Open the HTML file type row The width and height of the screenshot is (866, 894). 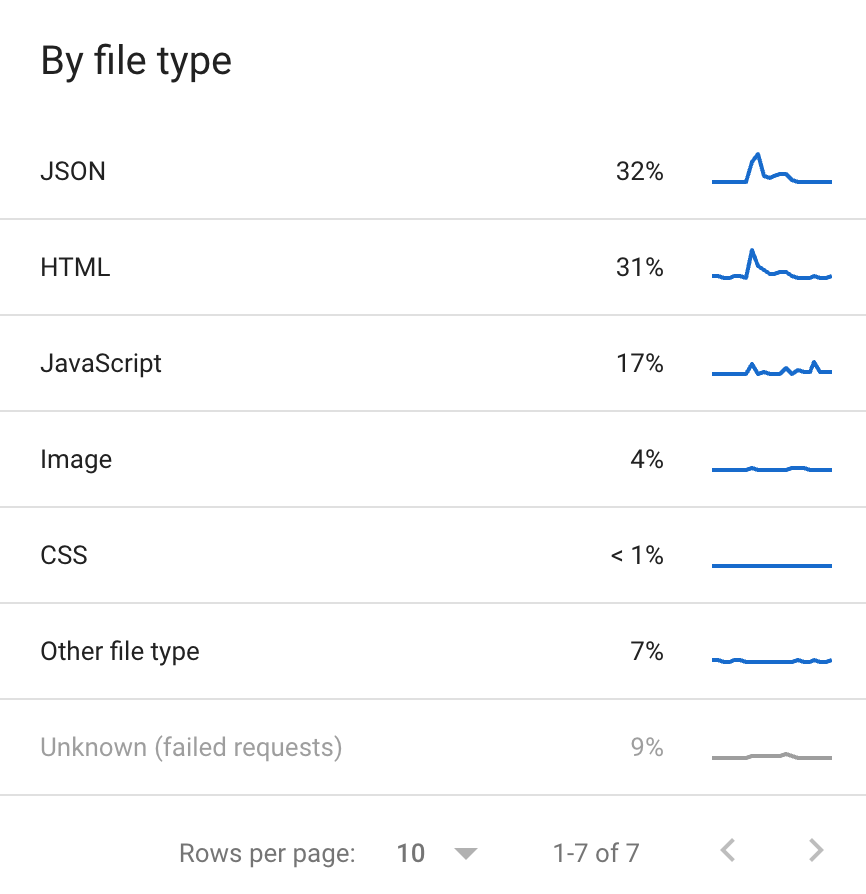[75, 267]
